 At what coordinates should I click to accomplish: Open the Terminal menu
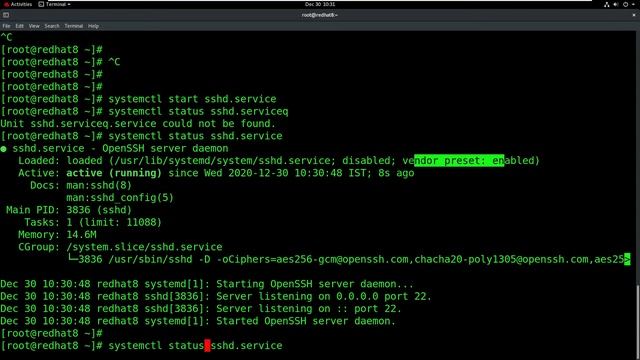pos(73,26)
